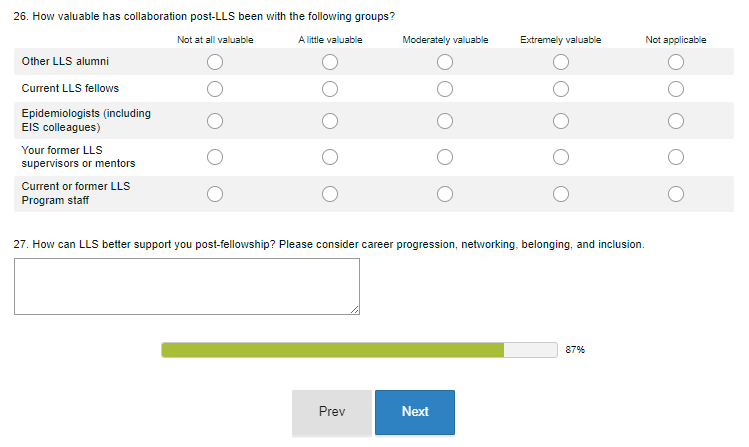Click the green survey progress bar
The width and height of the screenshot is (749, 447).
pos(333,350)
